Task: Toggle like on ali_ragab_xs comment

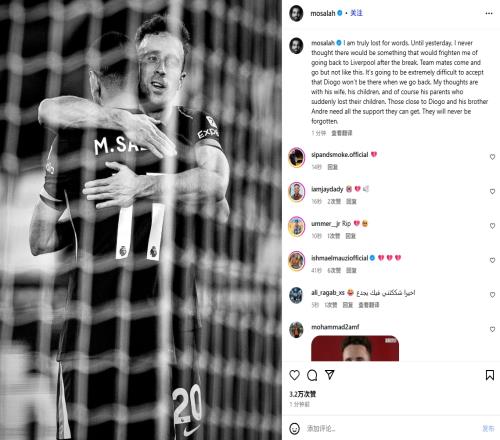Action: click(492, 295)
